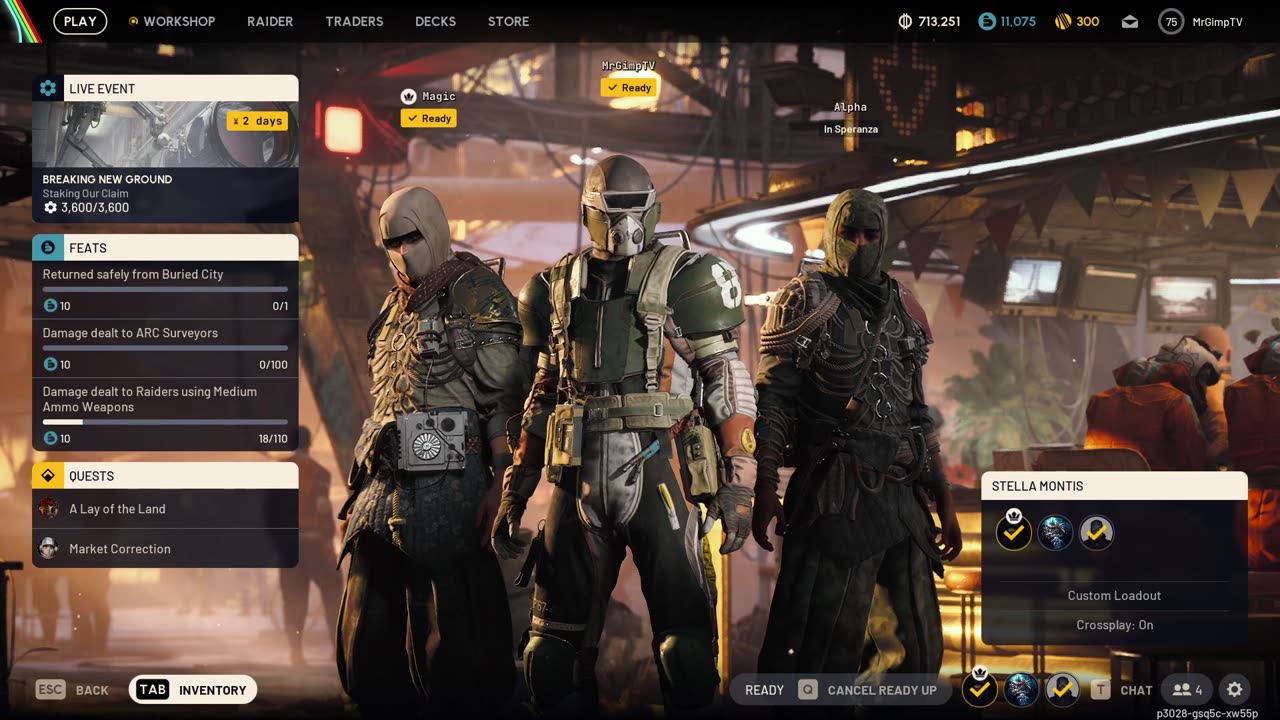Click Buried City feat progress bar
Viewport: 1280px width, 720px height.
165,289
